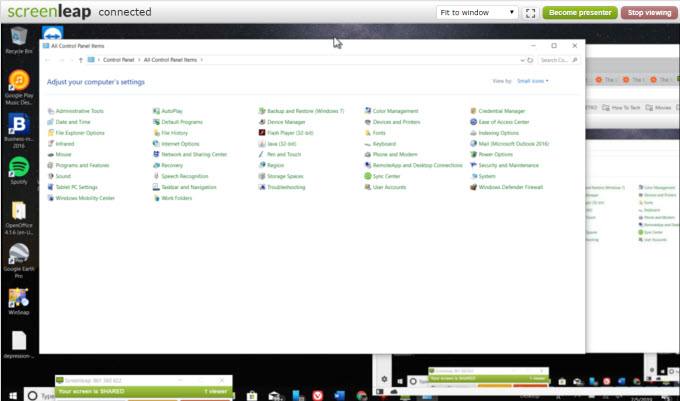Viewport: 680px width, 401px height.
Task: Click the Mouse settings icon
Action: point(51,154)
